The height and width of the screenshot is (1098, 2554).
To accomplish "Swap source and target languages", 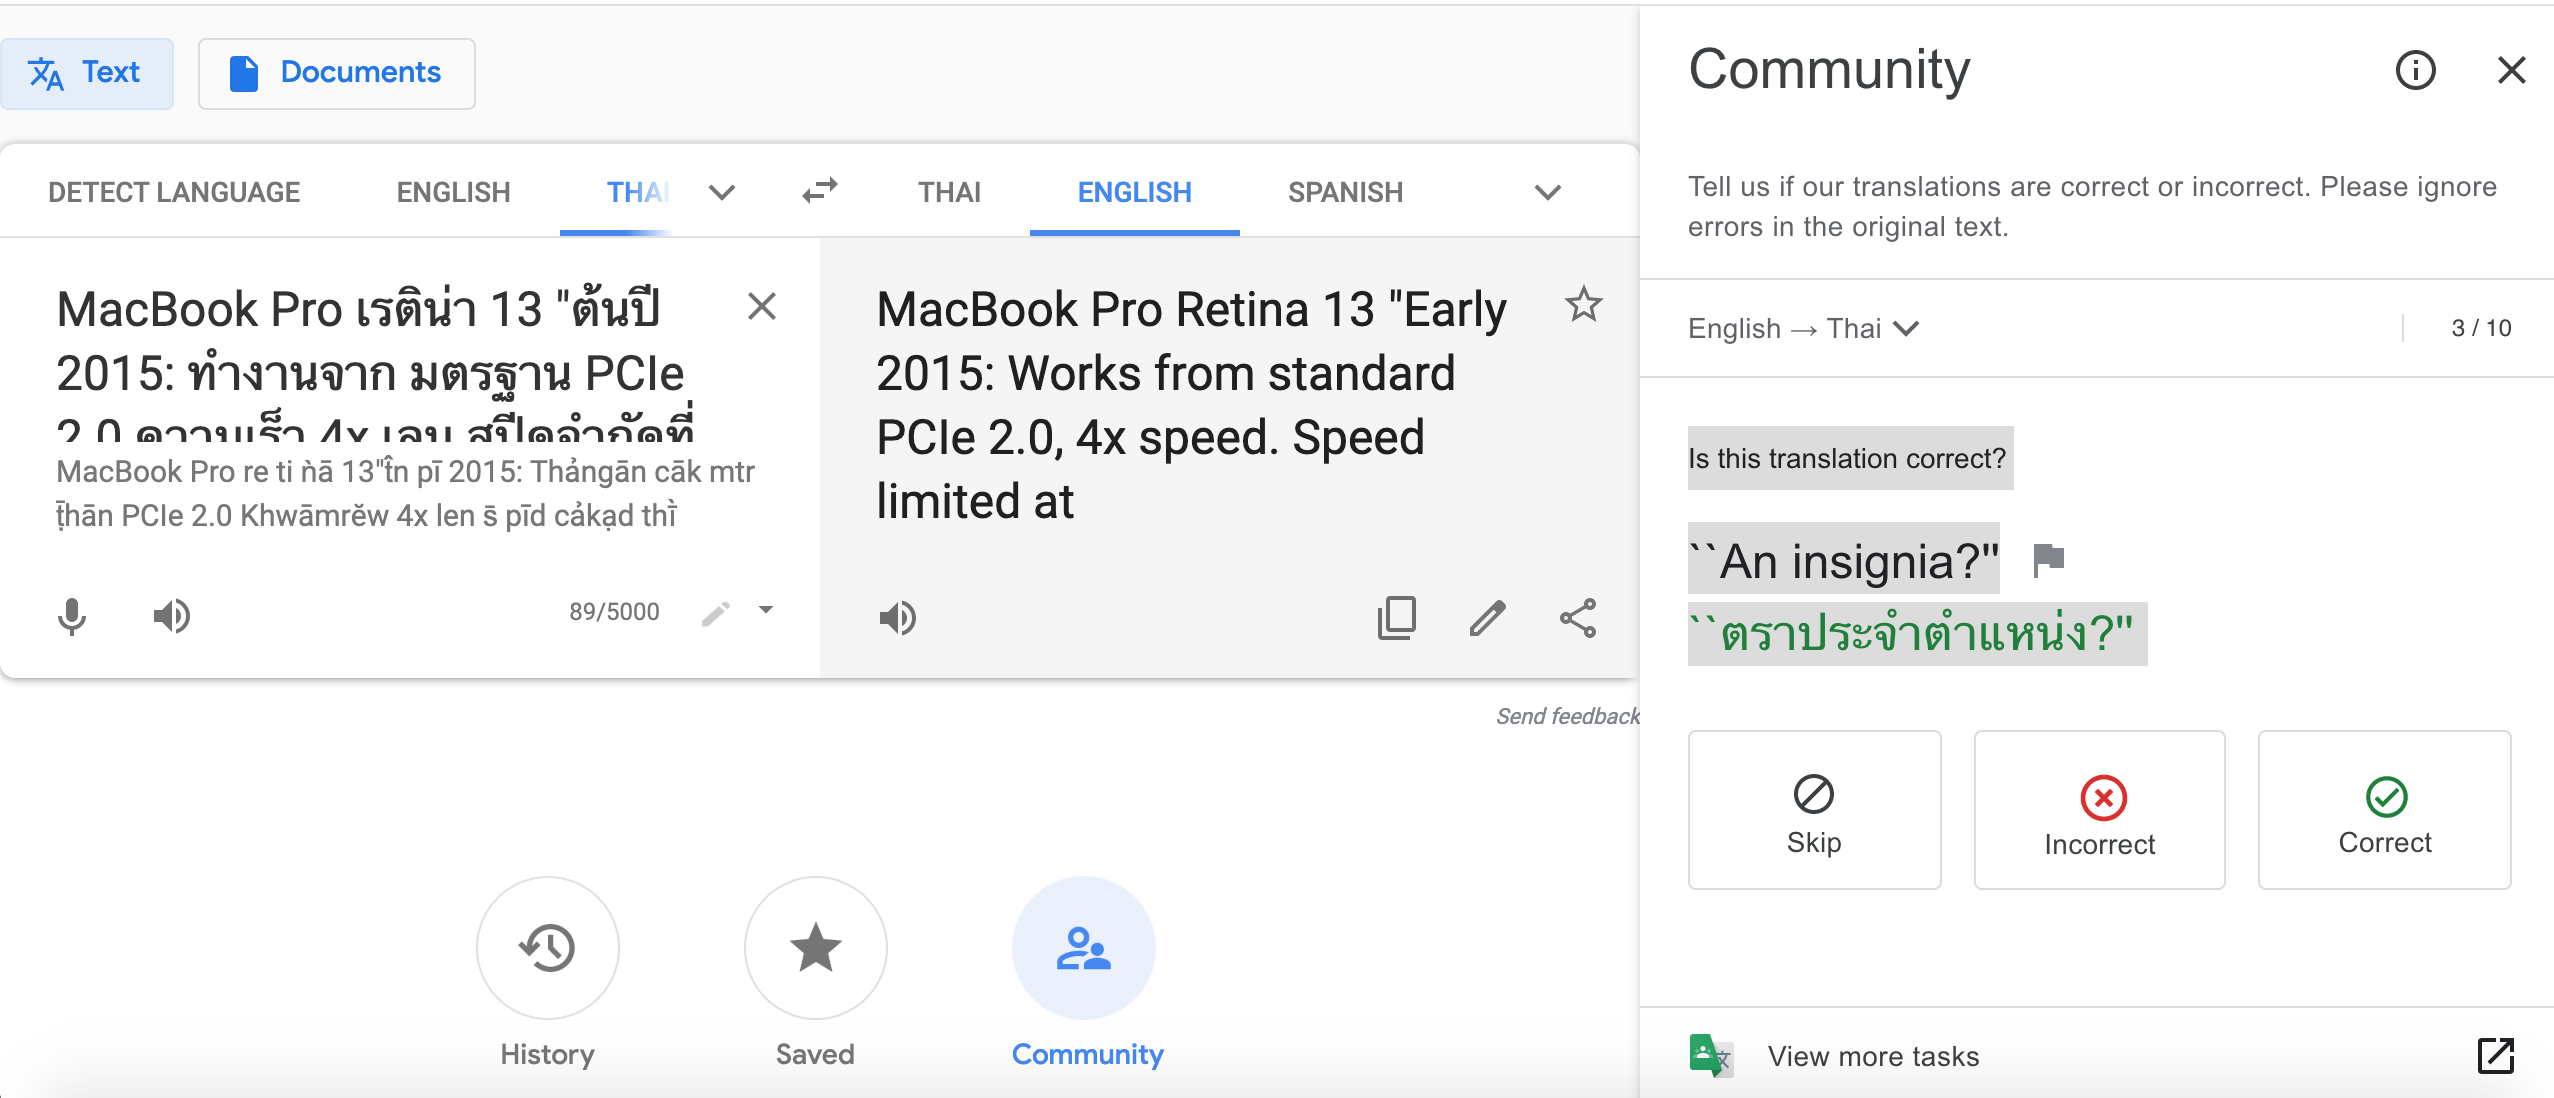I will click(820, 190).
